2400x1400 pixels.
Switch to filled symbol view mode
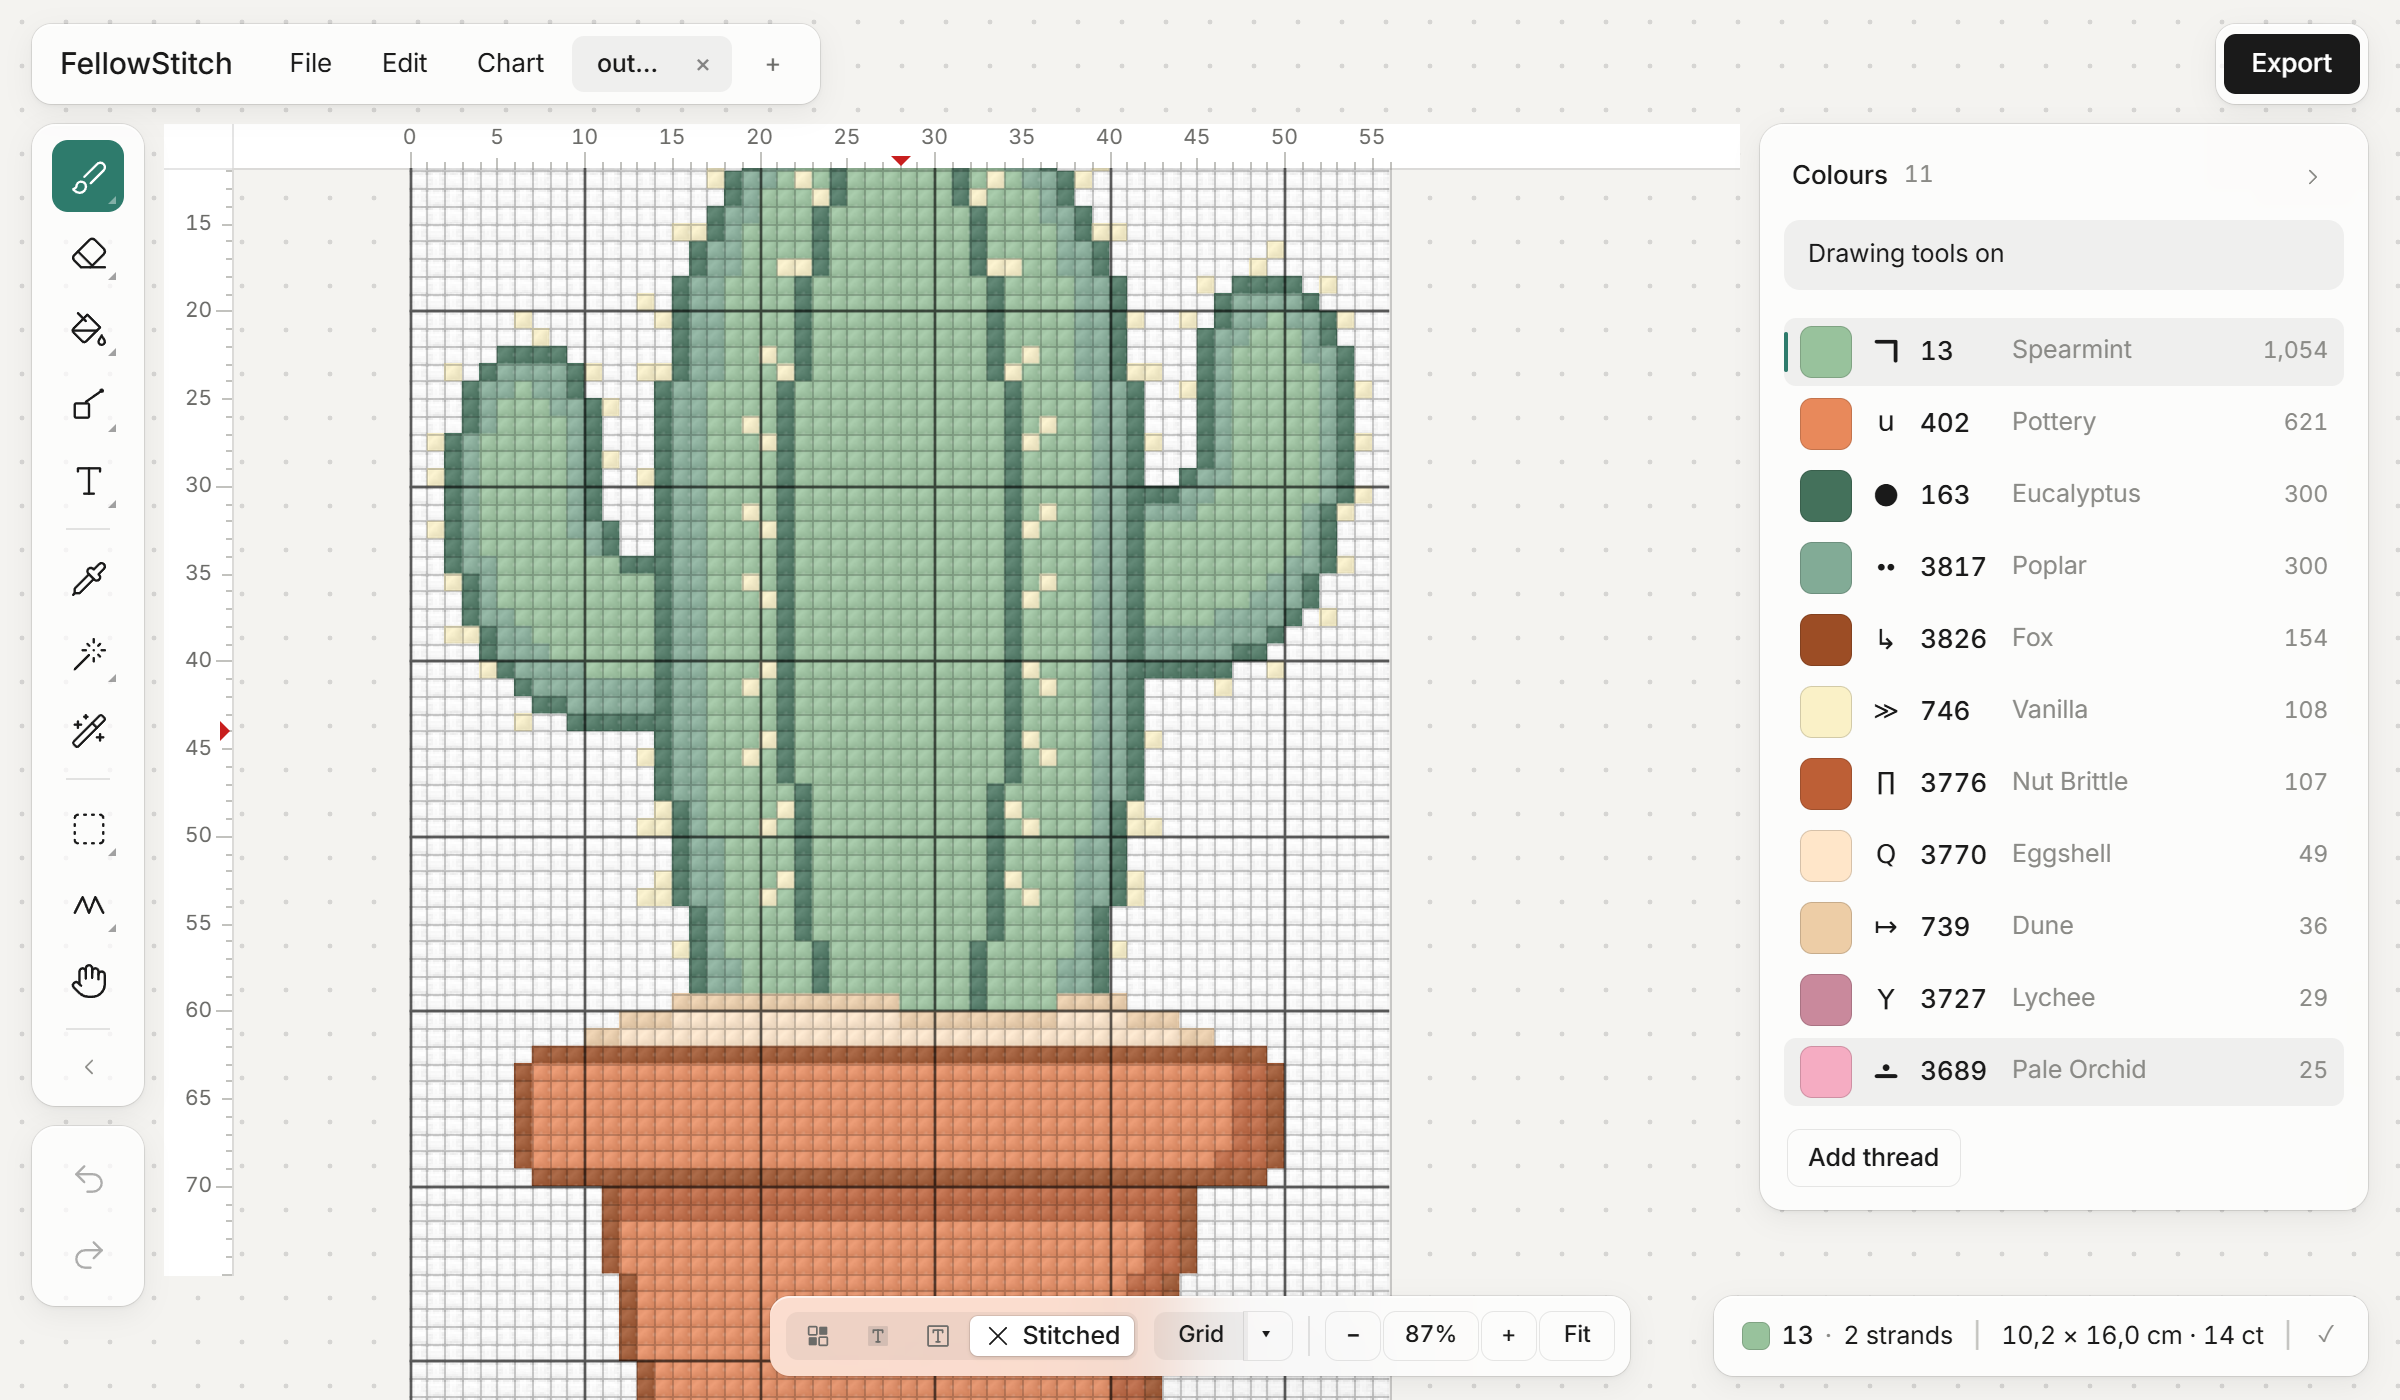coord(878,1336)
